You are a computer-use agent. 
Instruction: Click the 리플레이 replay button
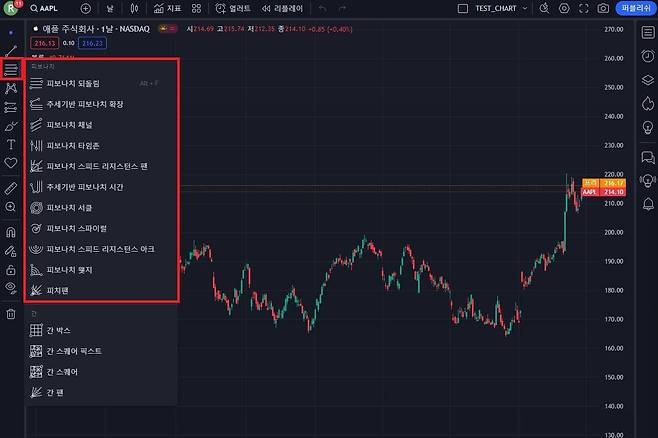pos(281,8)
